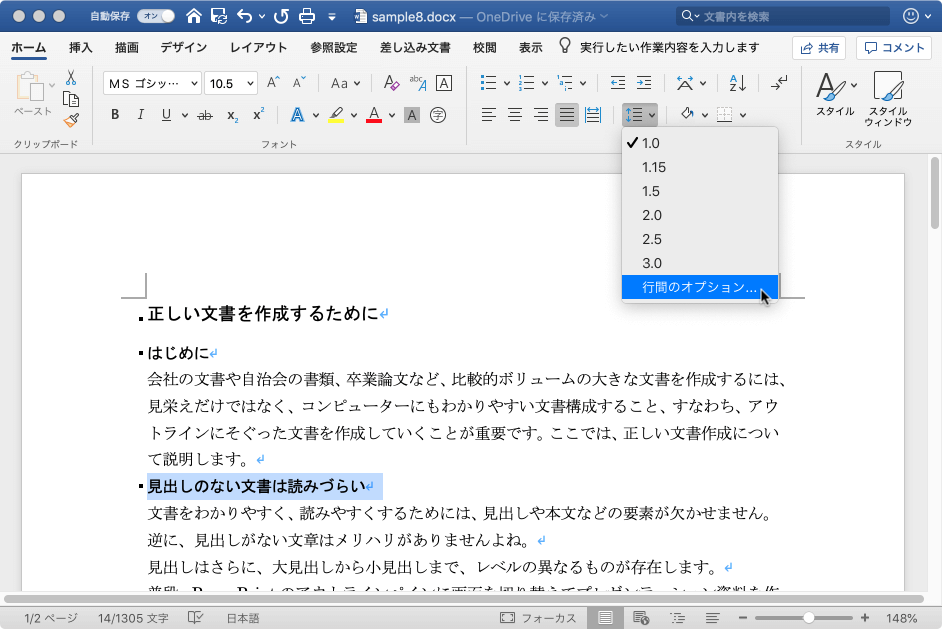Decrease font size with smaller A icon
The width and height of the screenshot is (942, 629).
pos(299,83)
